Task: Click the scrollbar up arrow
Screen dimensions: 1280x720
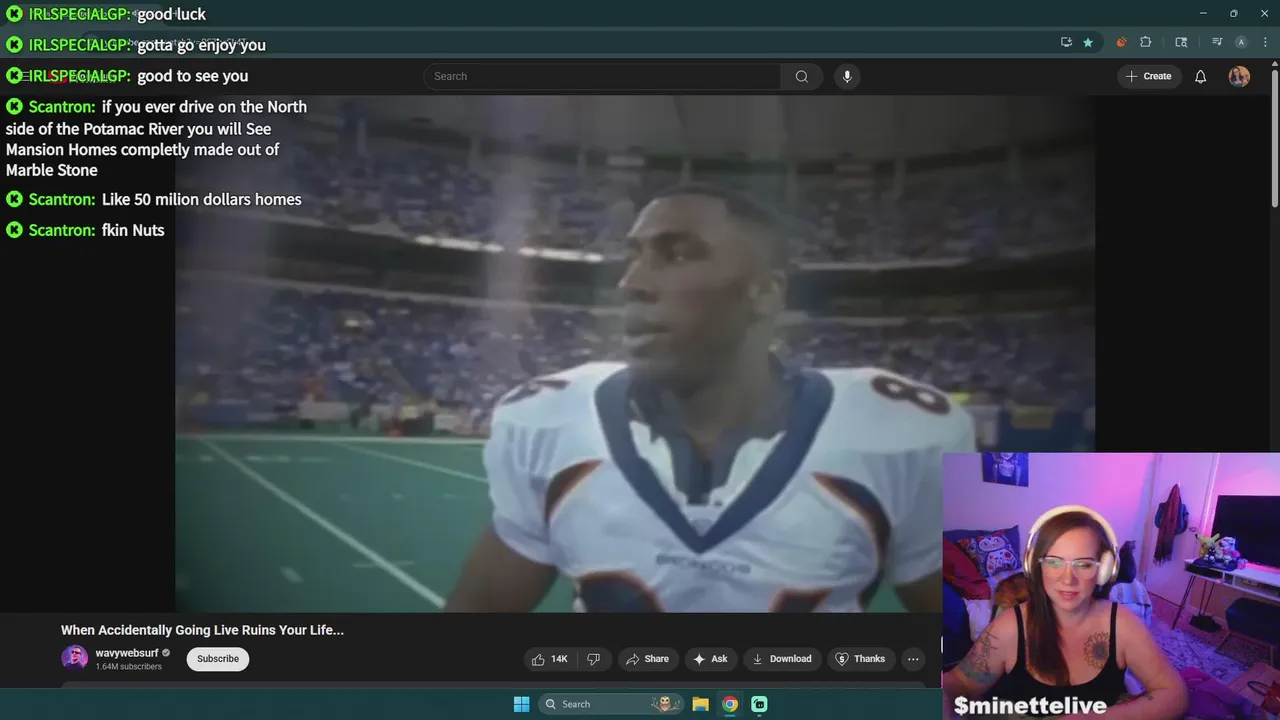Action: [x=1274, y=65]
